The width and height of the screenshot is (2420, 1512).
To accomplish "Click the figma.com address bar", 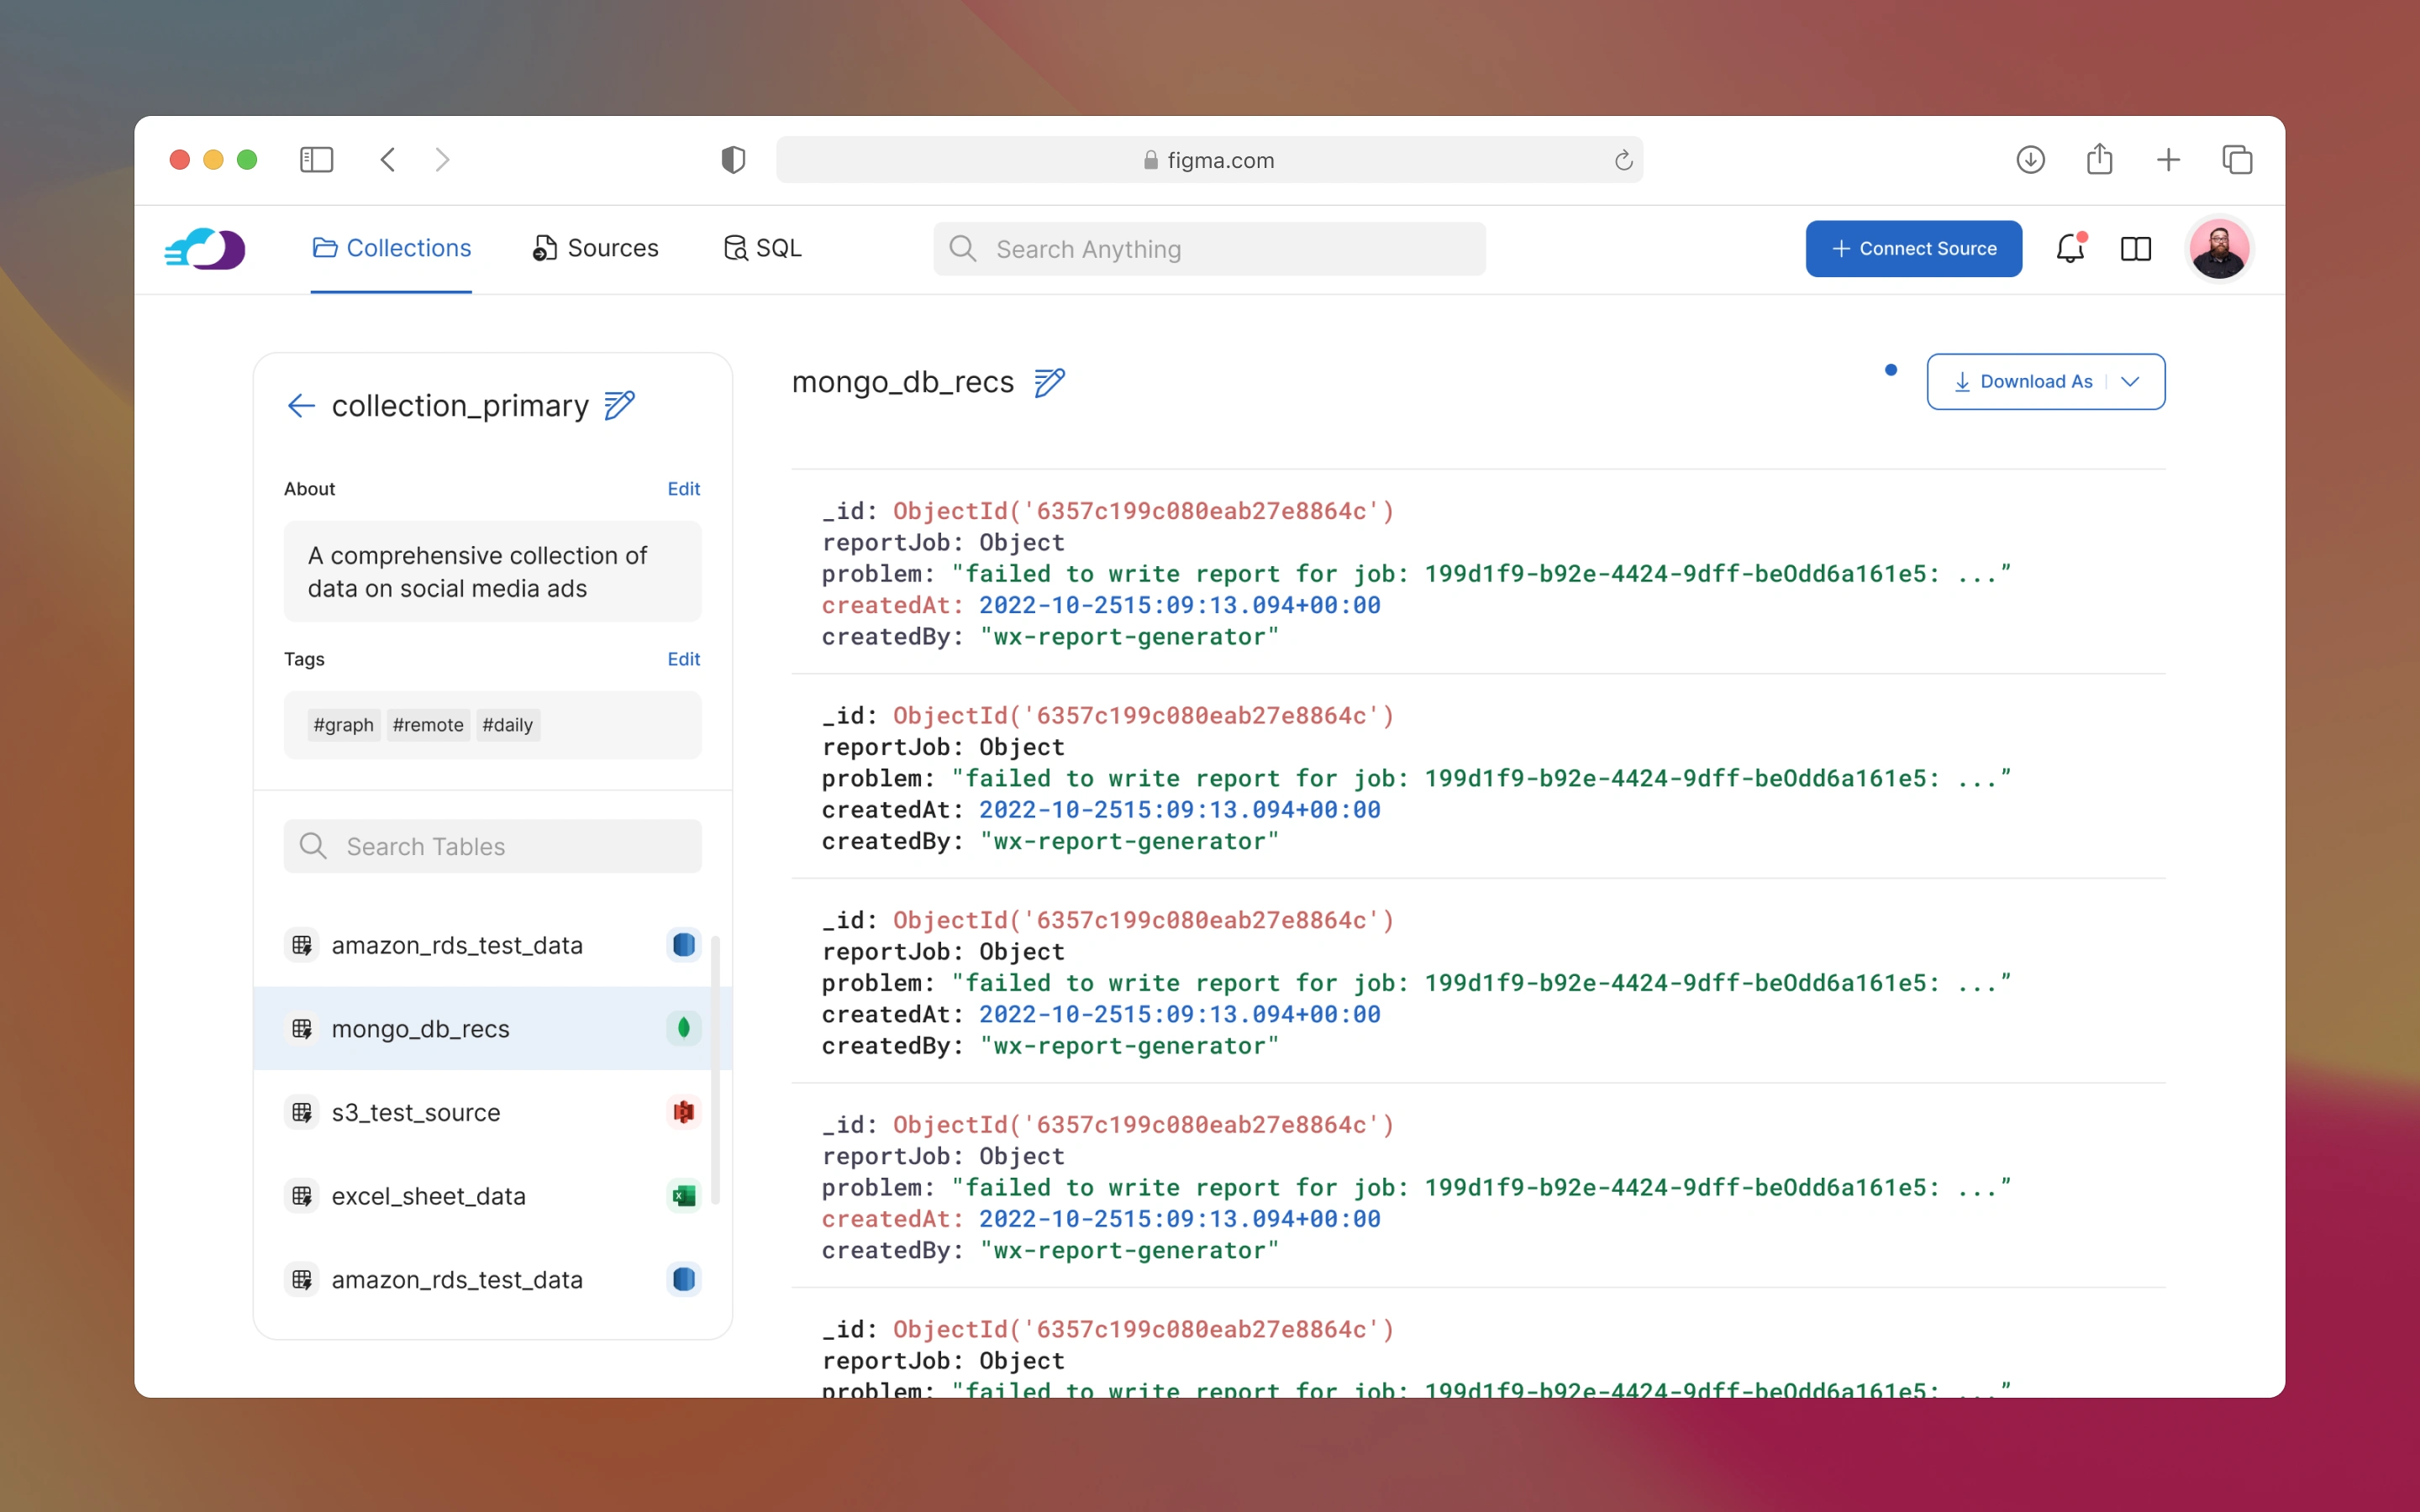I will pyautogui.click(x=1209, y=160).
